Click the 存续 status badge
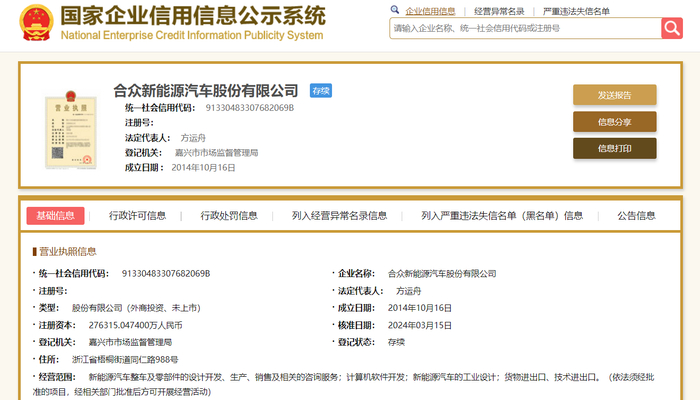The height and width of the screenshot is (400, 700). pos(321,91)
